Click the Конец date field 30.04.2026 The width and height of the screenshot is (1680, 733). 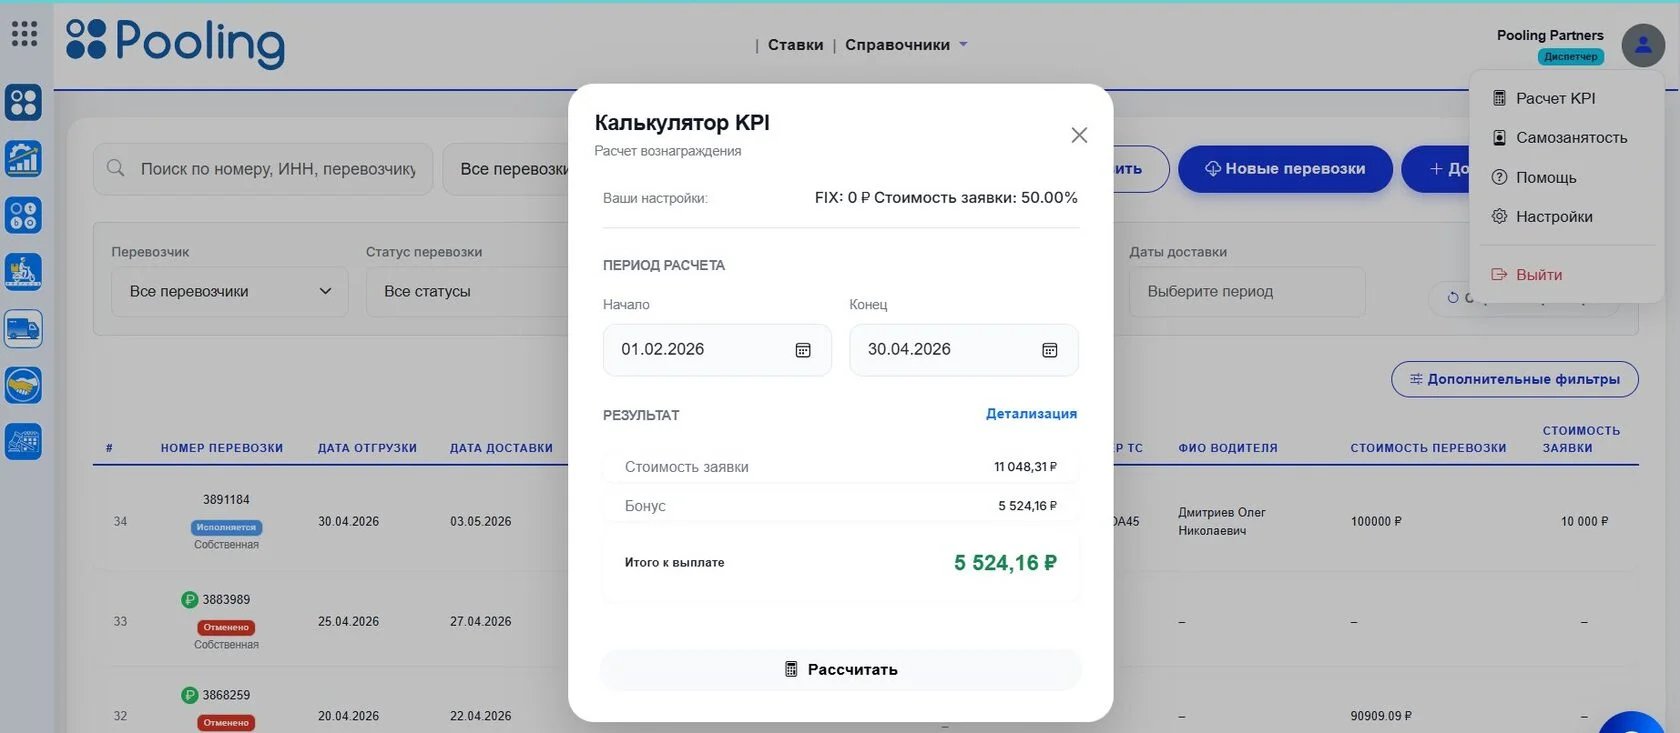coord(964,350)
